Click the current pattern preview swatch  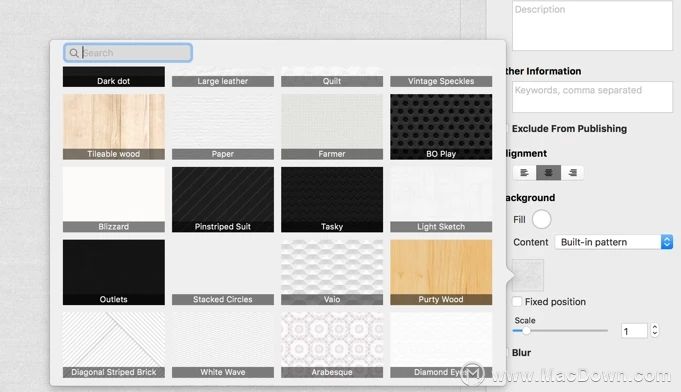pos(528,275)
